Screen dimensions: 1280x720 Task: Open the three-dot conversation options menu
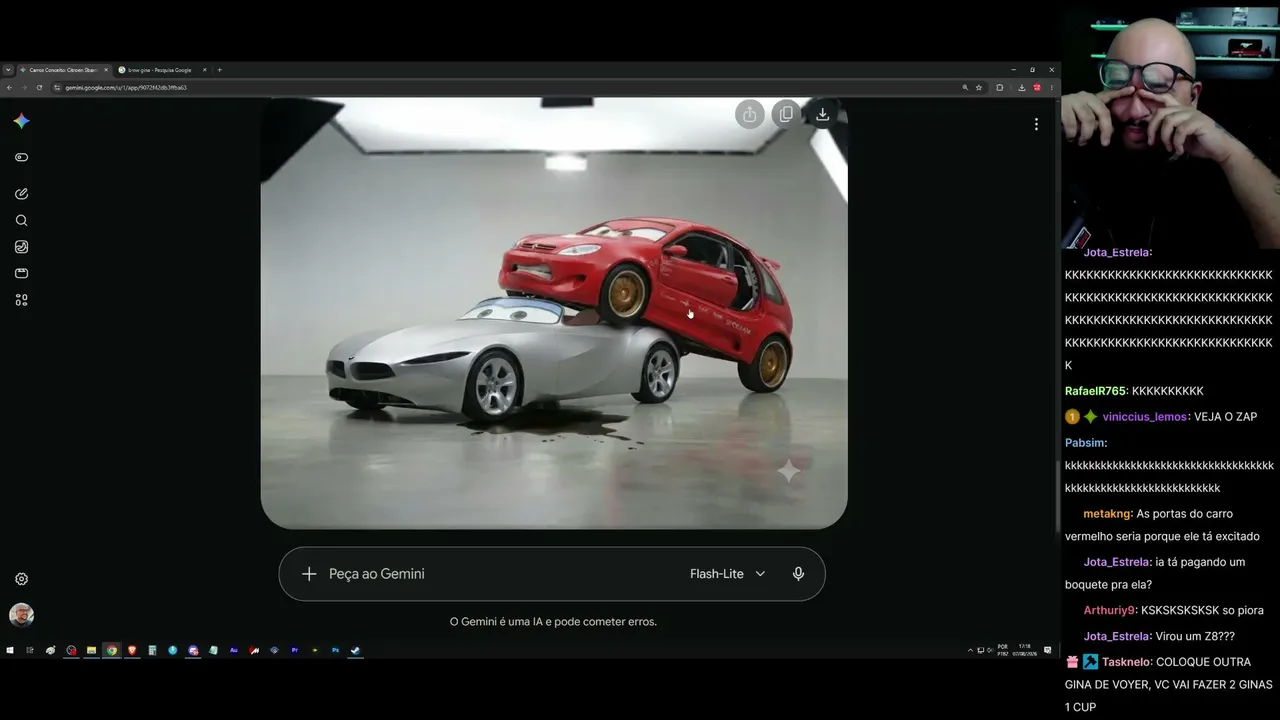point(1036,124)
